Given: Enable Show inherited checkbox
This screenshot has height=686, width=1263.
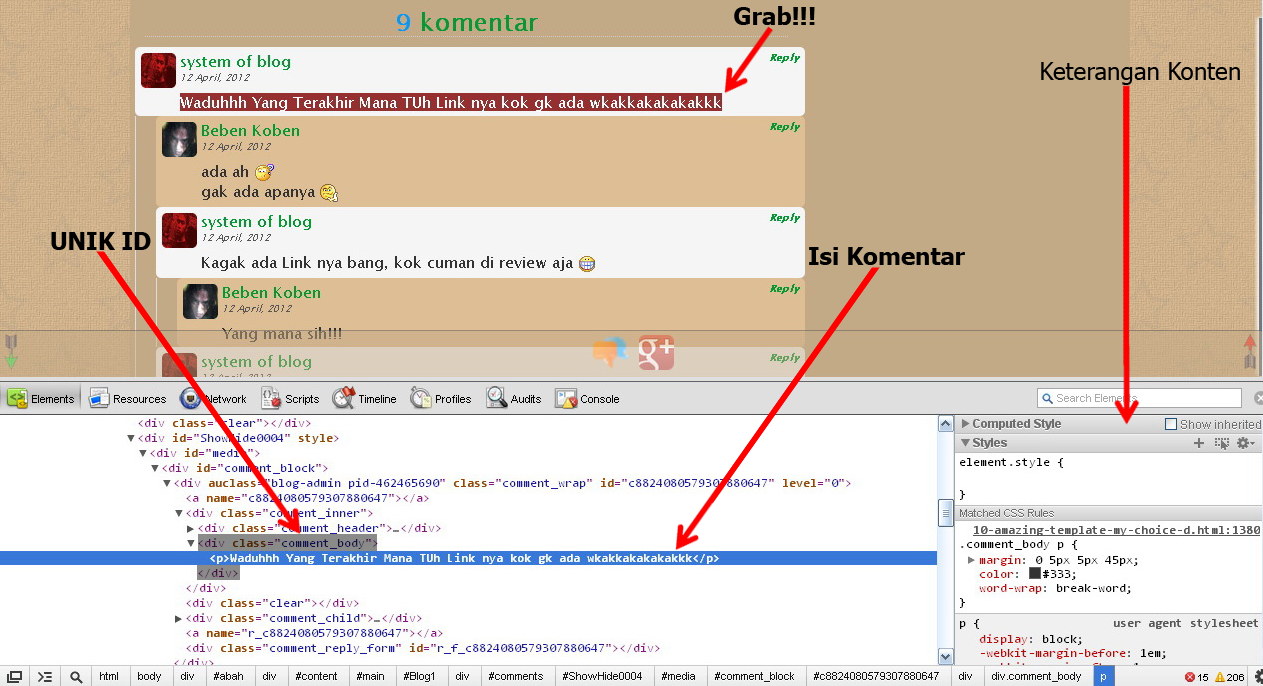Looking at the screenshot, I should tap(1171, 424).
